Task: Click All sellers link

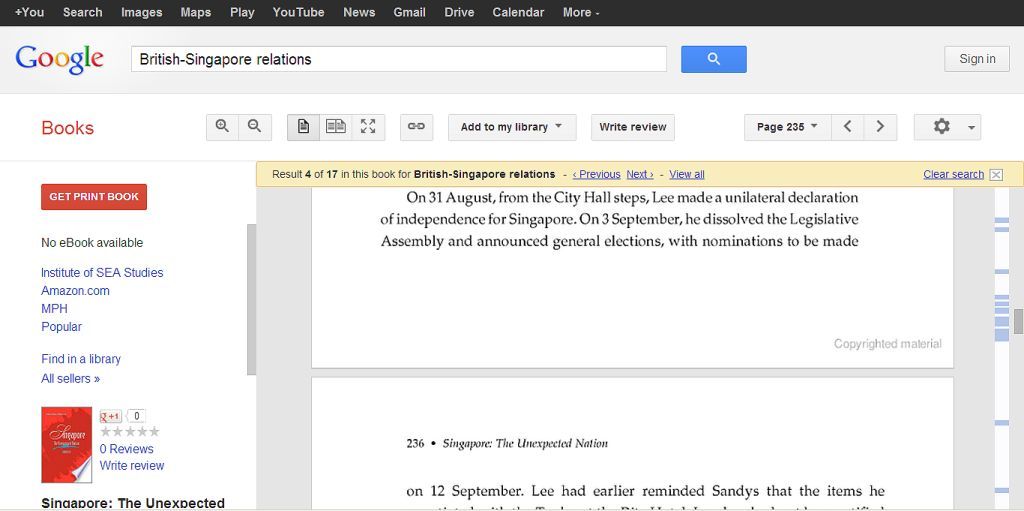Action: tap(71, 378)
